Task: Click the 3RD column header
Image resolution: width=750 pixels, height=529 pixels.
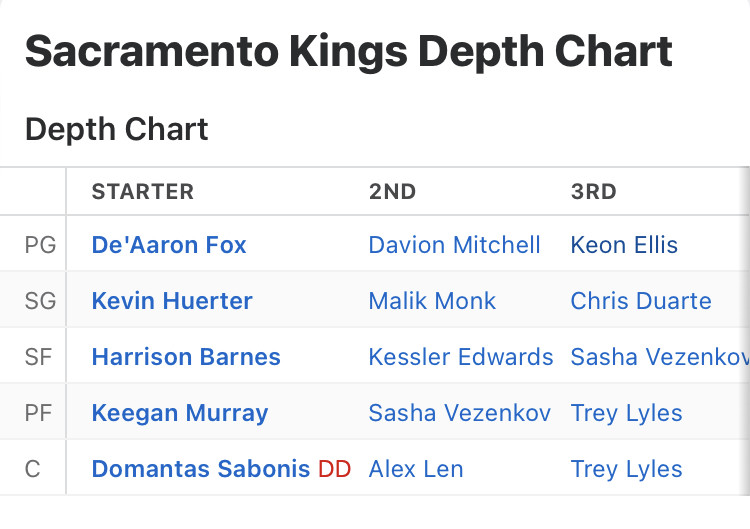Action: [x=594, y=192]
